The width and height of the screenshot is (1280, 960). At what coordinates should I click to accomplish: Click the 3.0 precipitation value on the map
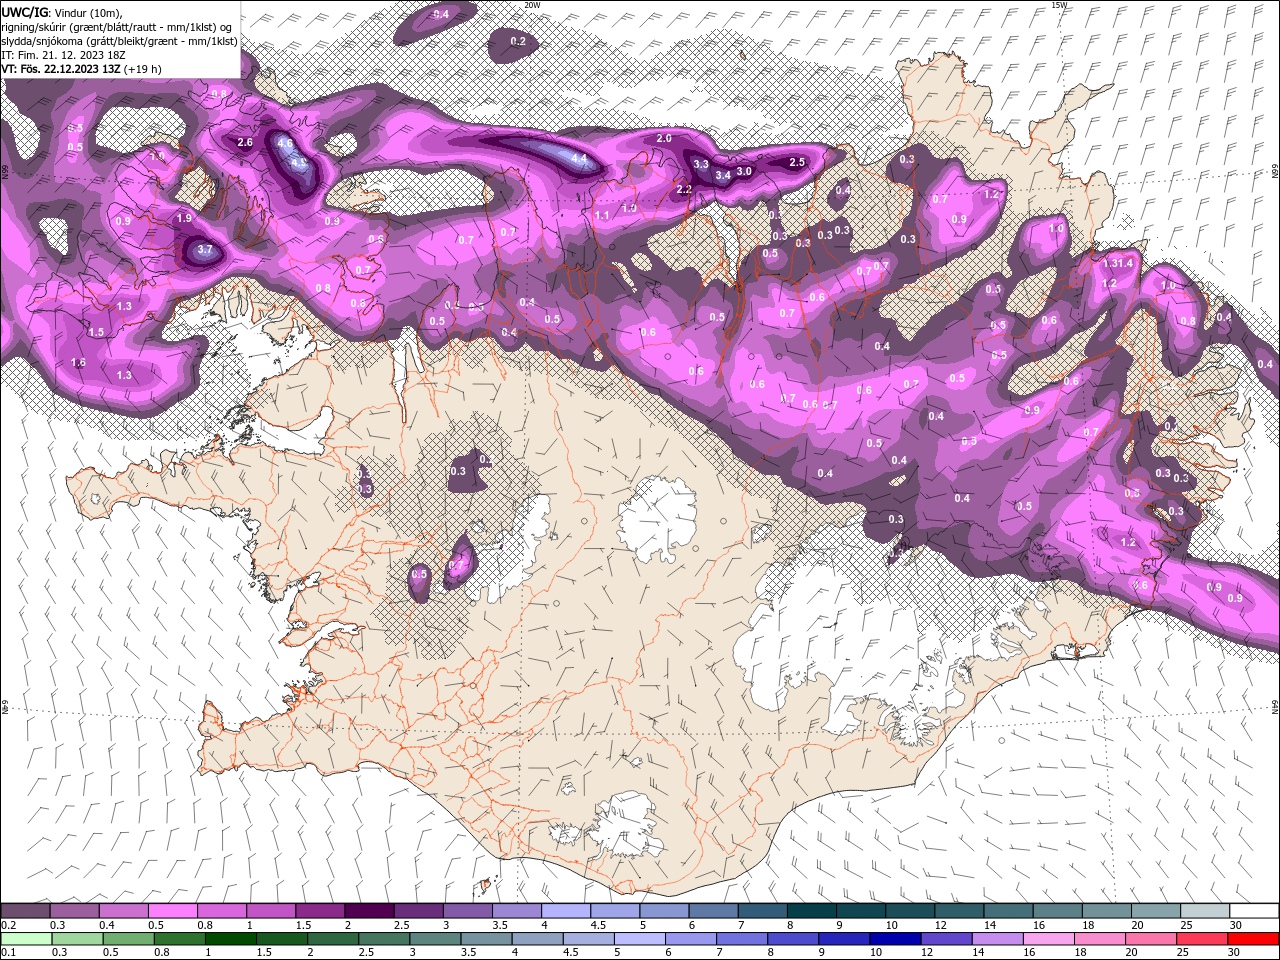[744, 172]
